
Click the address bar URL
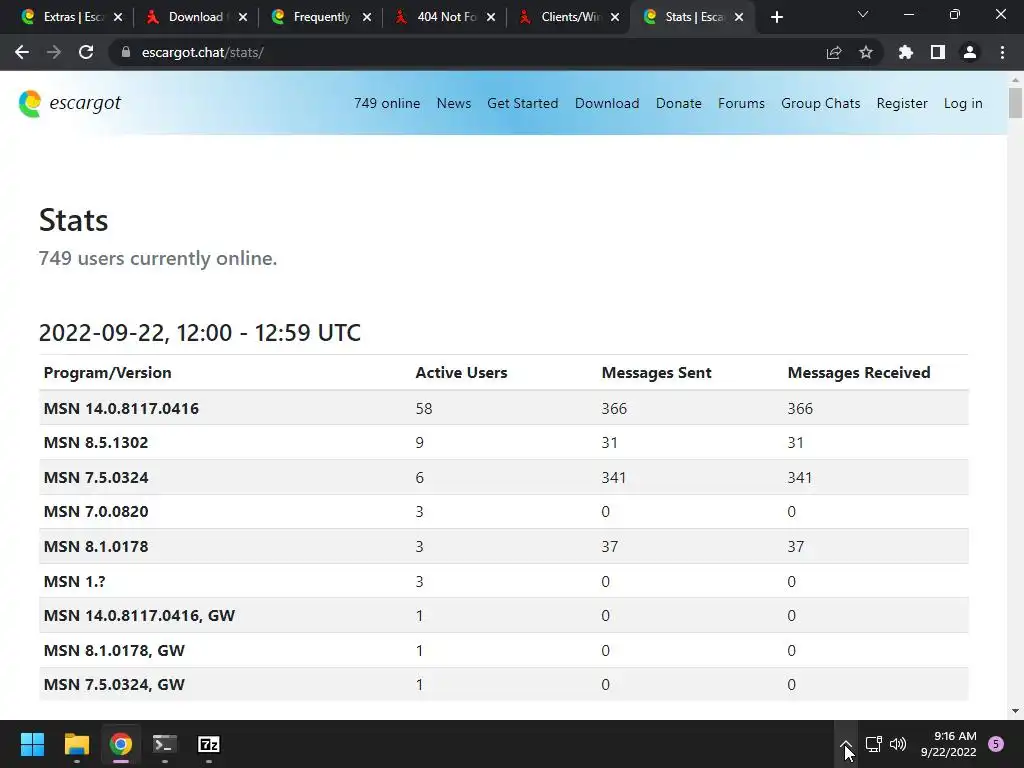[202, 52]
